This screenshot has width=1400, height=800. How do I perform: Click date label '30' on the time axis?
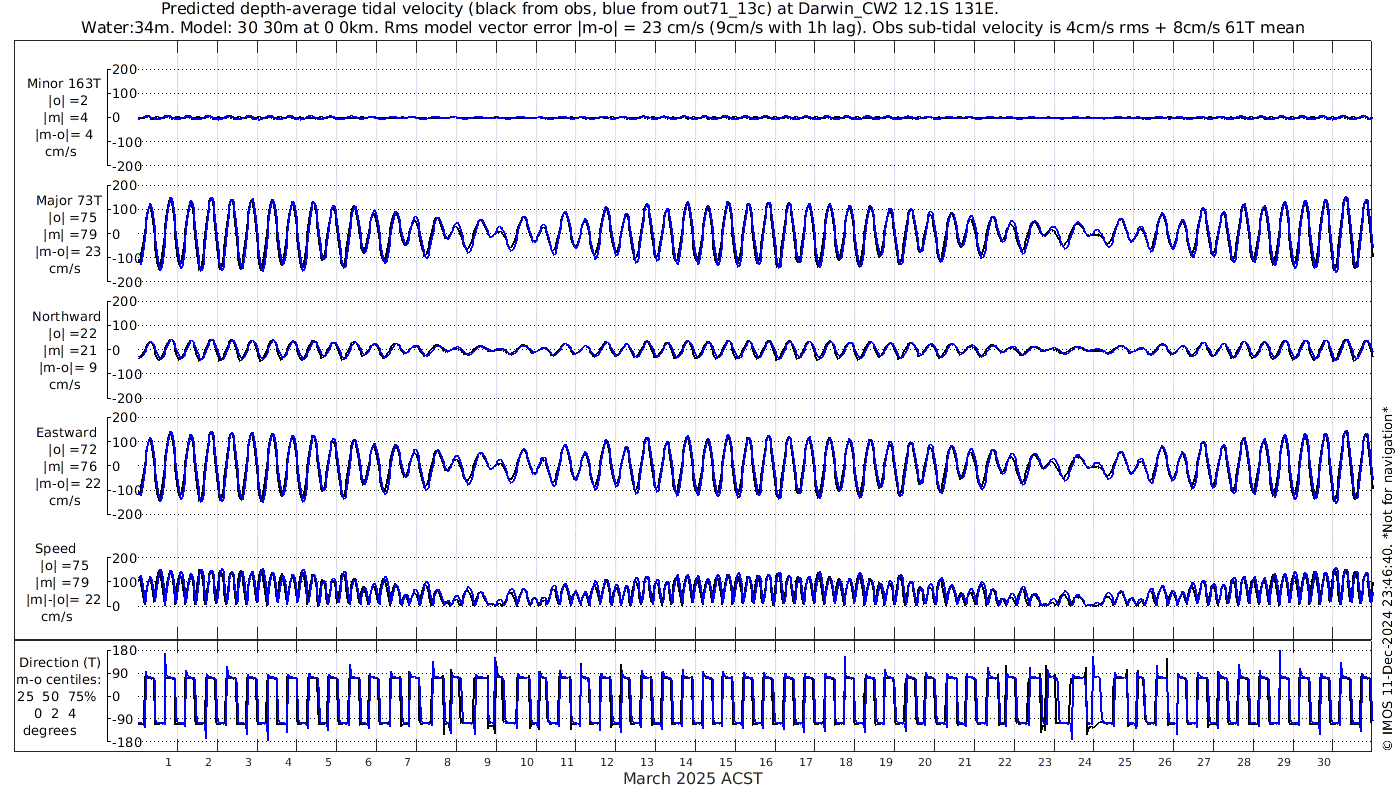(x=1324, y=762)
